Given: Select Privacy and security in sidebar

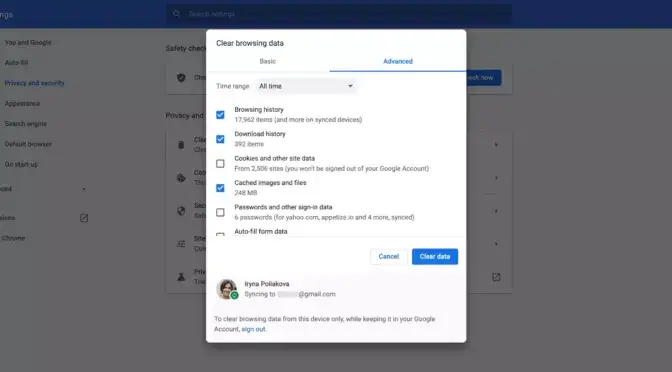Looking at the screenshot, I should tap(34, 83).
